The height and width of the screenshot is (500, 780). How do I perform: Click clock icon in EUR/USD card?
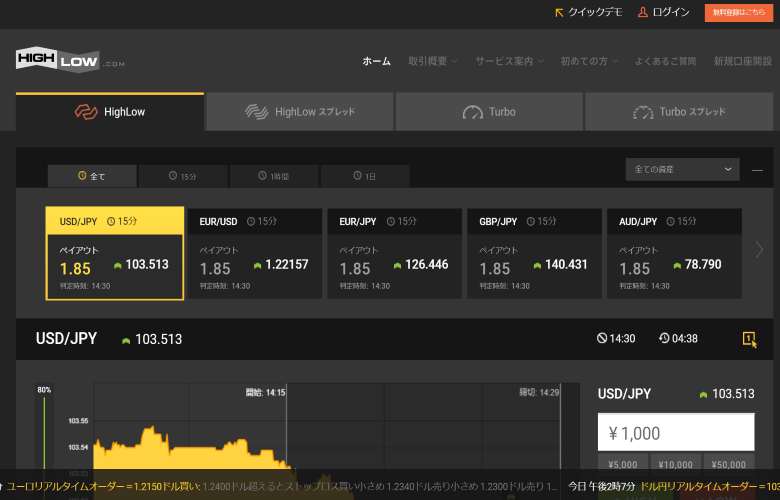point(251,221)
